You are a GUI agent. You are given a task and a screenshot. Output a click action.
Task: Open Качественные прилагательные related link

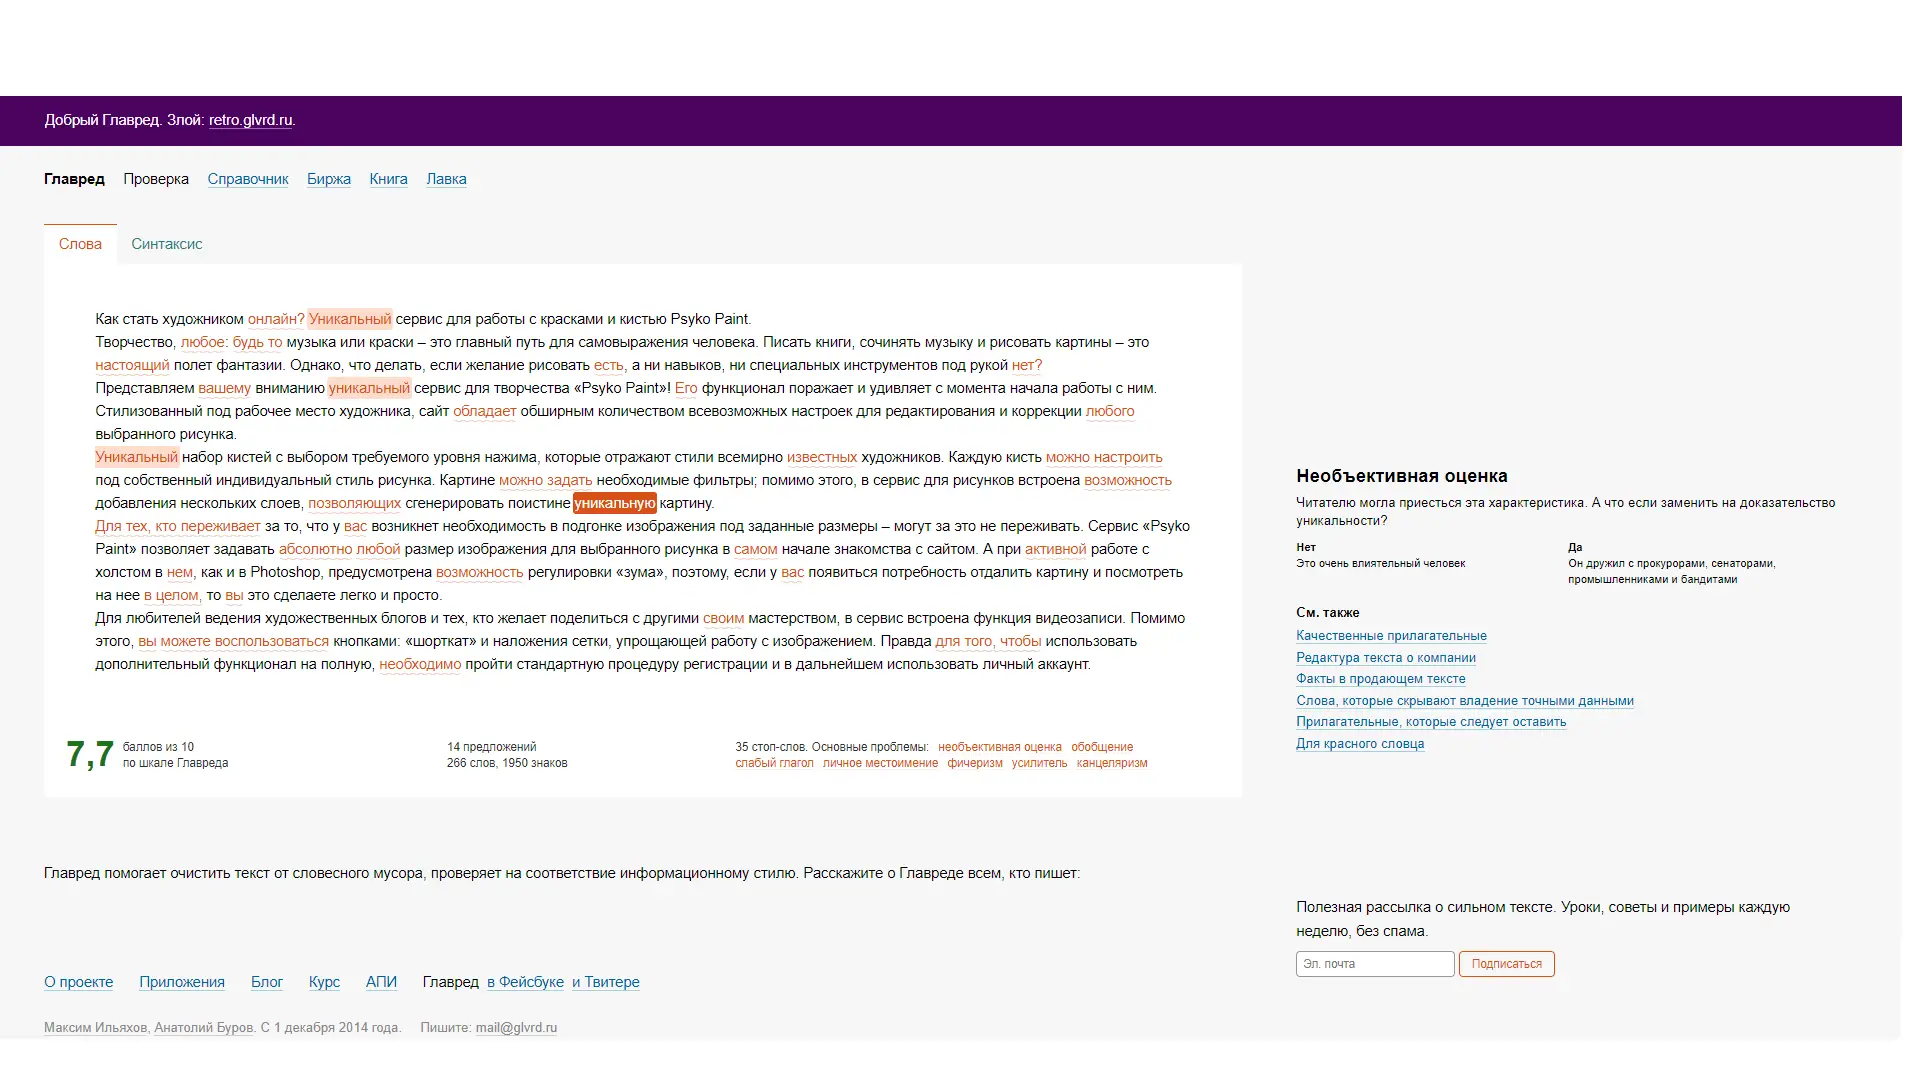point(1391,636)
